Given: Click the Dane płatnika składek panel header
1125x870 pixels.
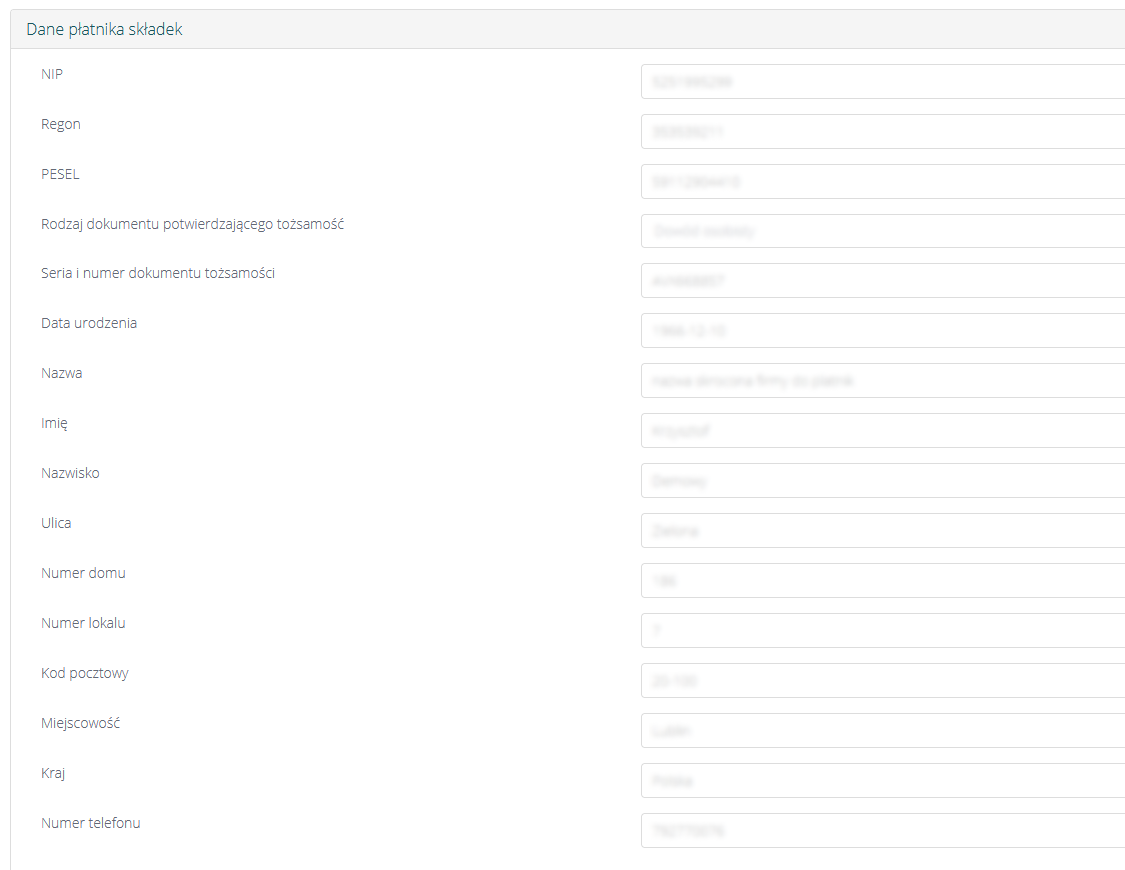Looking at the screenshot, I should coord(104,30).
